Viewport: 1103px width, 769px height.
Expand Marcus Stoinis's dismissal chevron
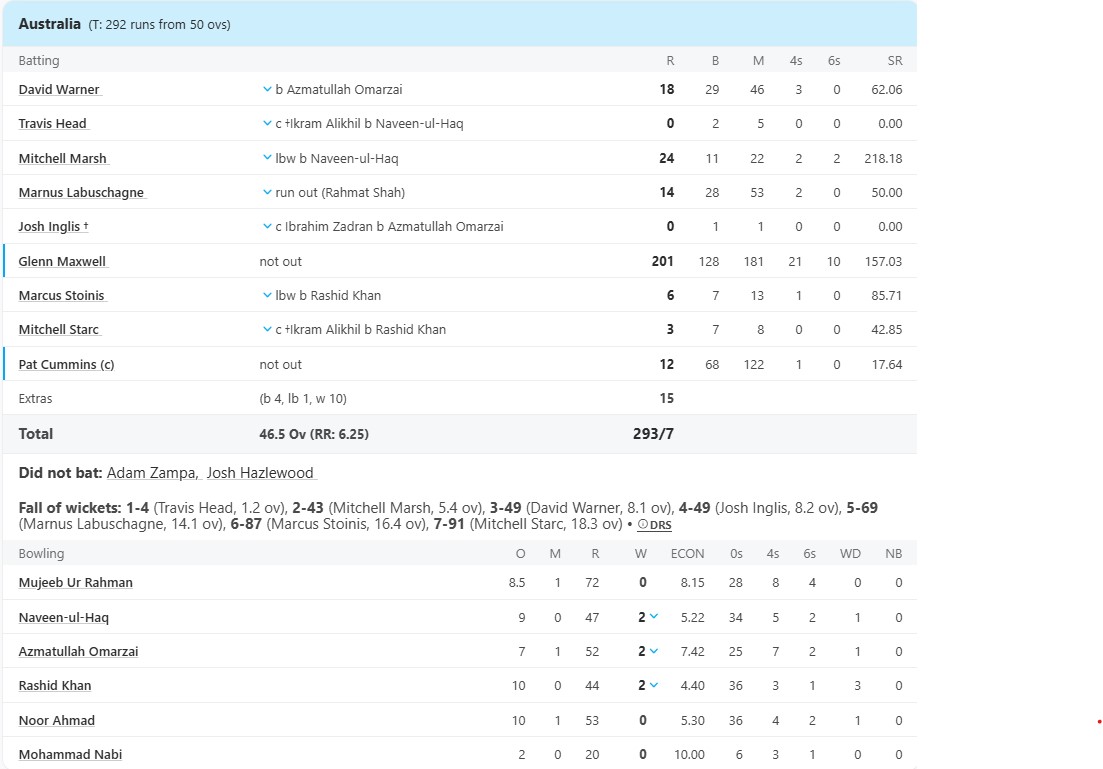[x=267, y=295]
